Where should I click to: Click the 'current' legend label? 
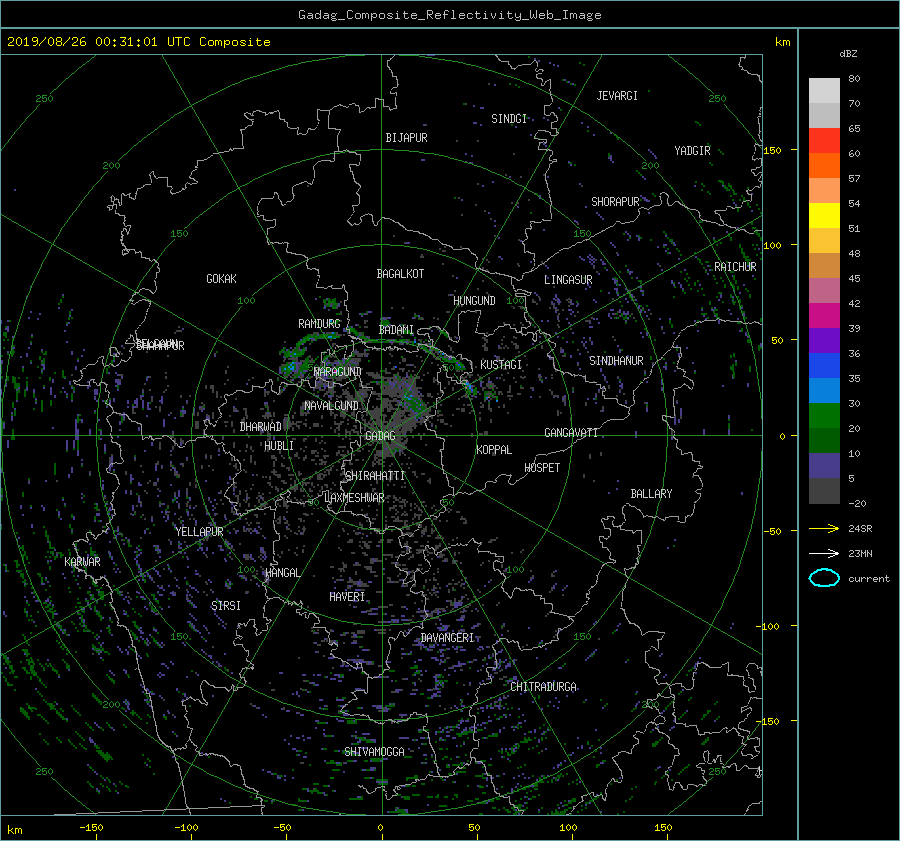click(x=869, y=579)
